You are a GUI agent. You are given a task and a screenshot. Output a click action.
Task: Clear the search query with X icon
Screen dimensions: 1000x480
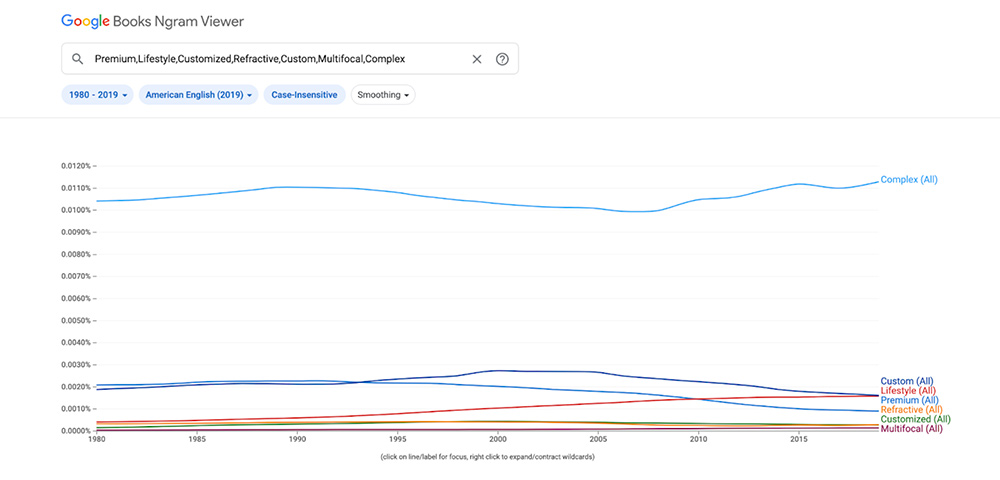point(477,59)
